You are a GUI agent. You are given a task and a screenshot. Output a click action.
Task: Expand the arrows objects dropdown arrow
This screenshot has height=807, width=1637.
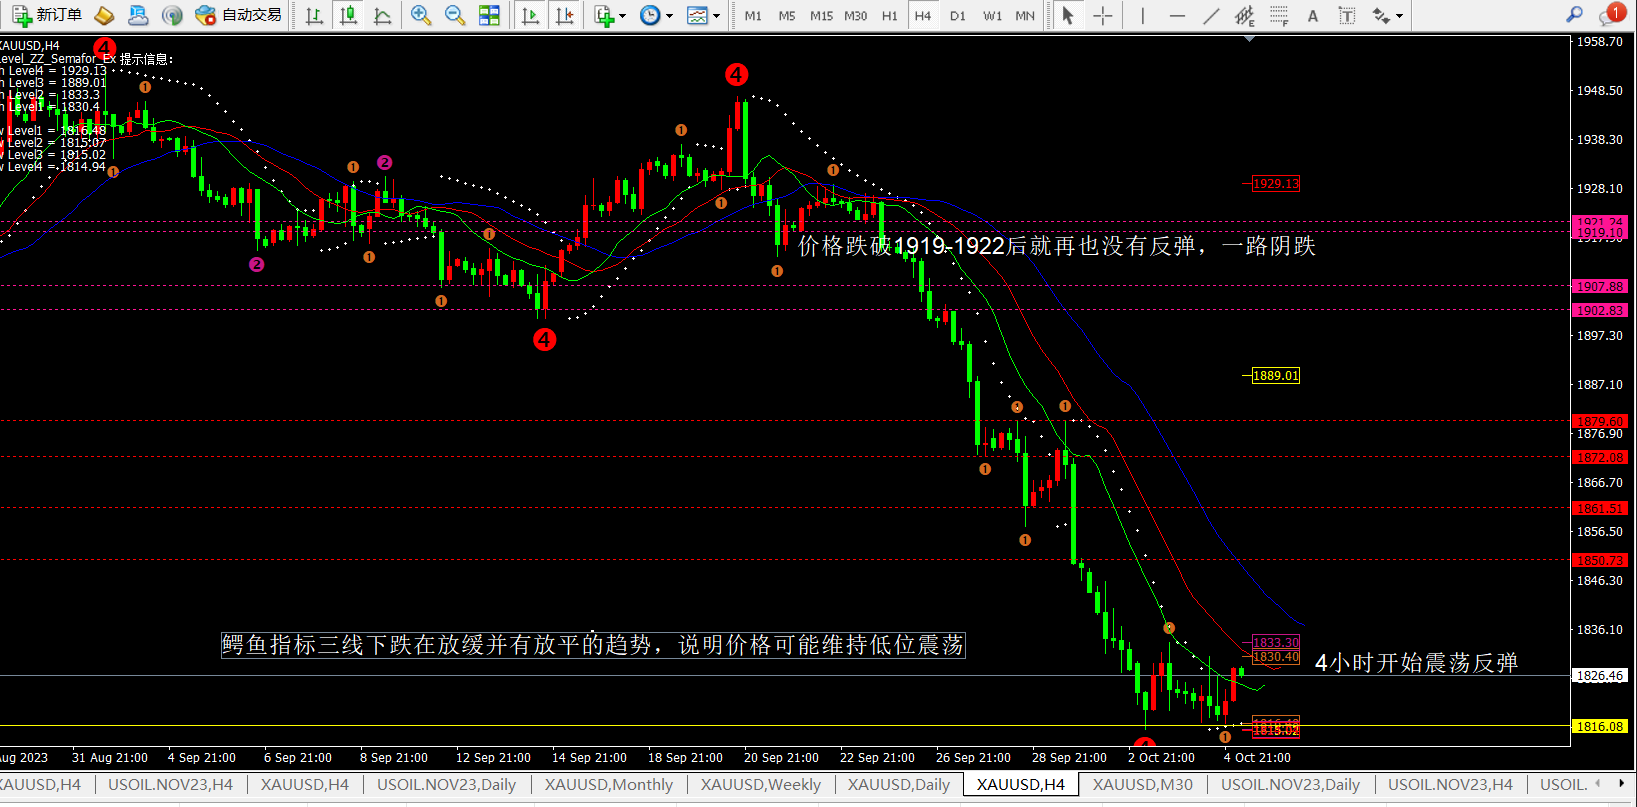(1399, 16)
